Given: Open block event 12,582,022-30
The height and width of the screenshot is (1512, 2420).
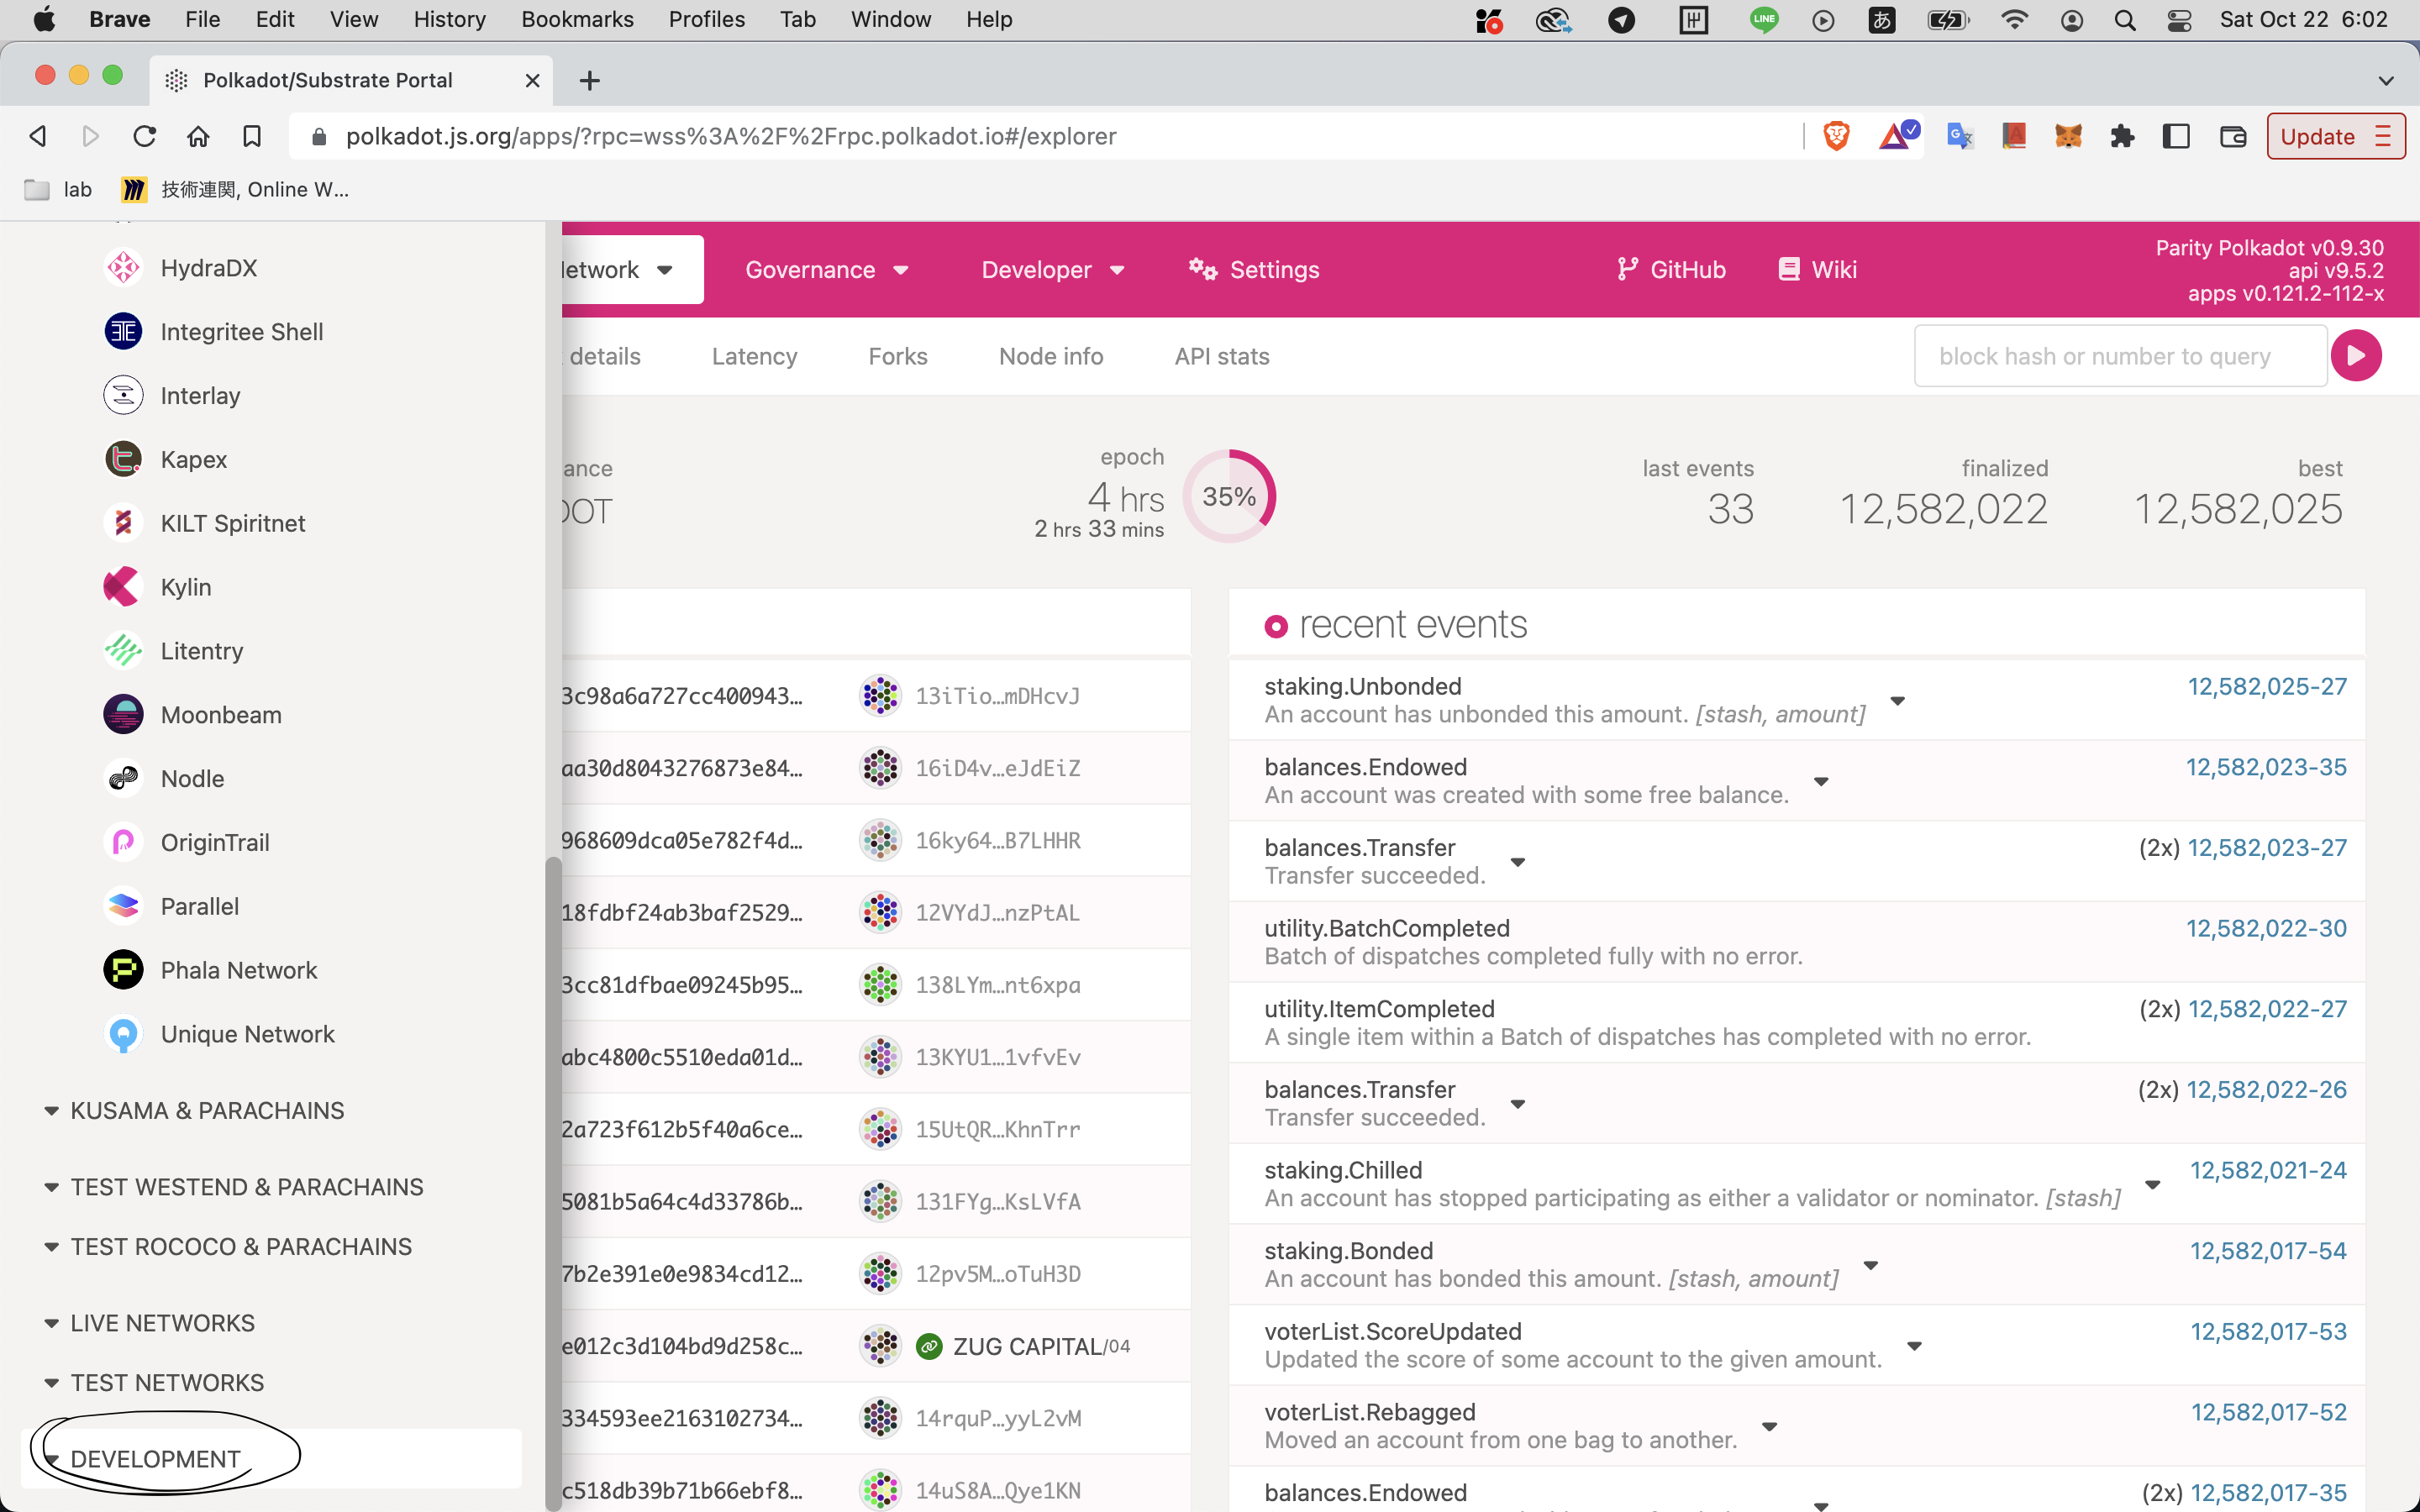Looking at the screenshot, I should [2265, 929].
